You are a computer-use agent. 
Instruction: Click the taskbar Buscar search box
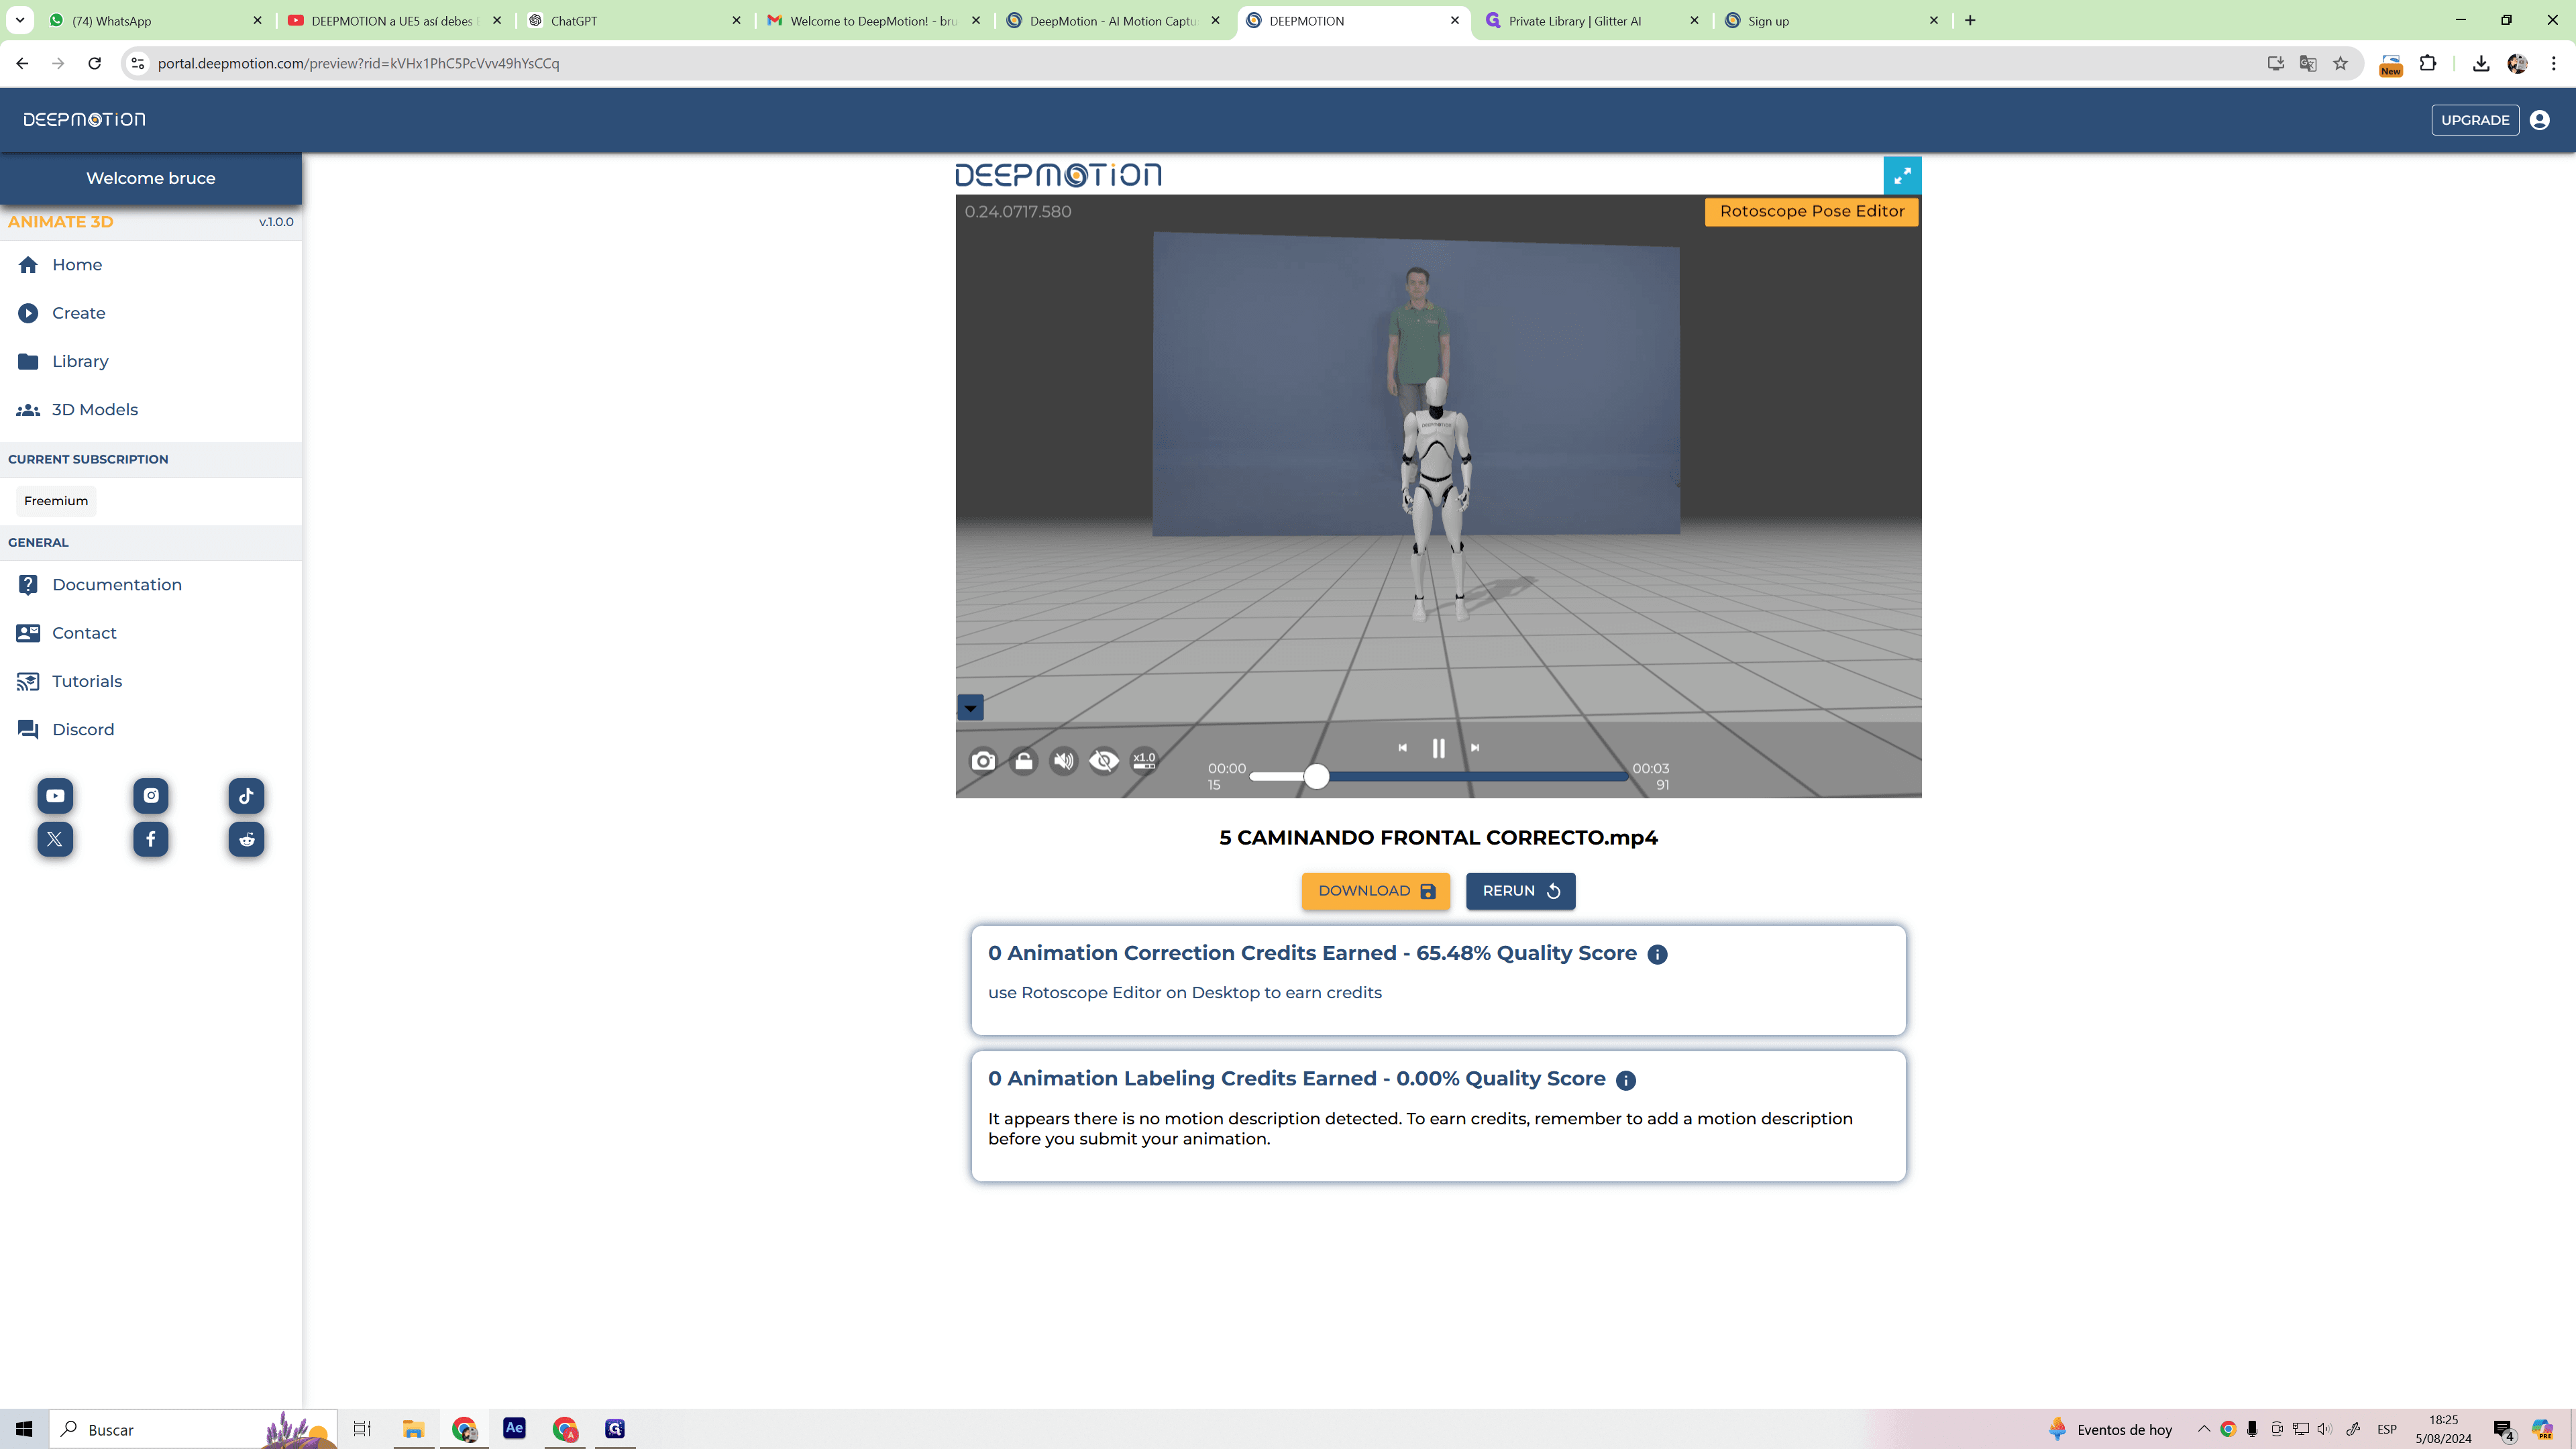click(x=192, y=1429)
